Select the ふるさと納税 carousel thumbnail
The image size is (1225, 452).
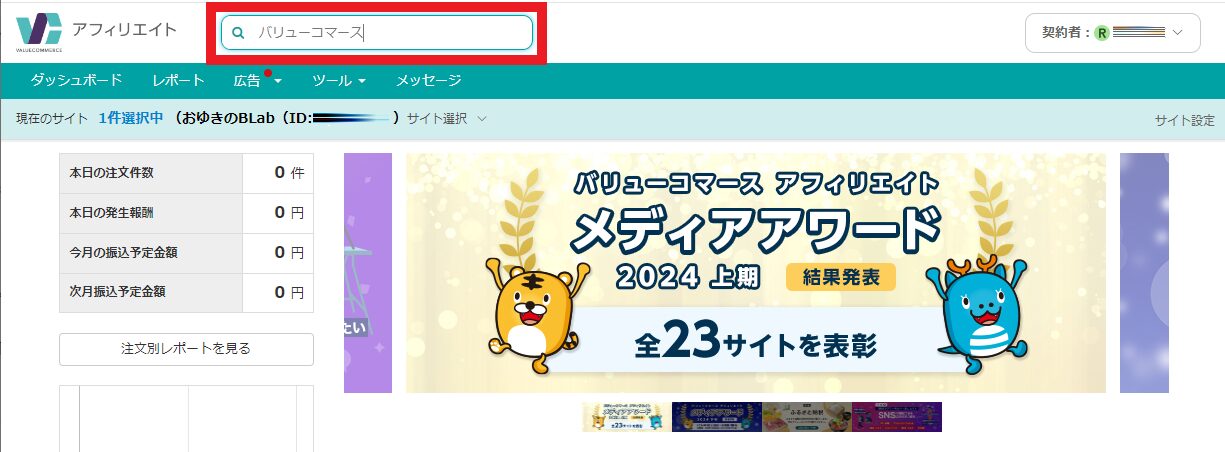click(x=807, y=417)
